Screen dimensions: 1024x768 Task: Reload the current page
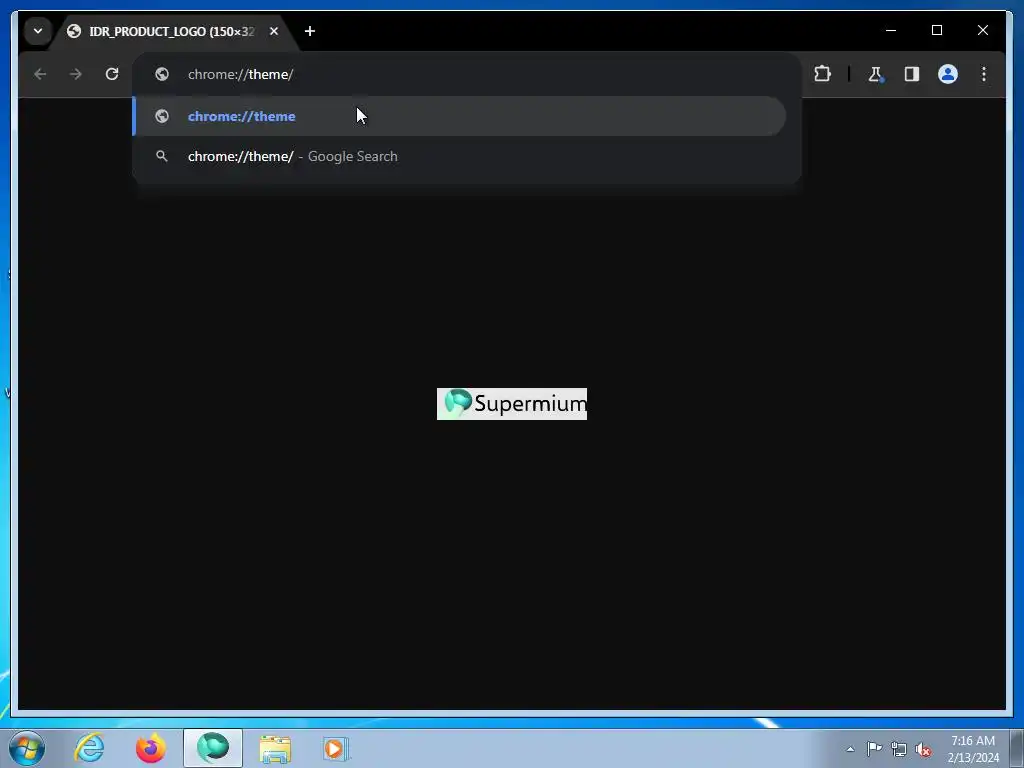click(112, 74)
